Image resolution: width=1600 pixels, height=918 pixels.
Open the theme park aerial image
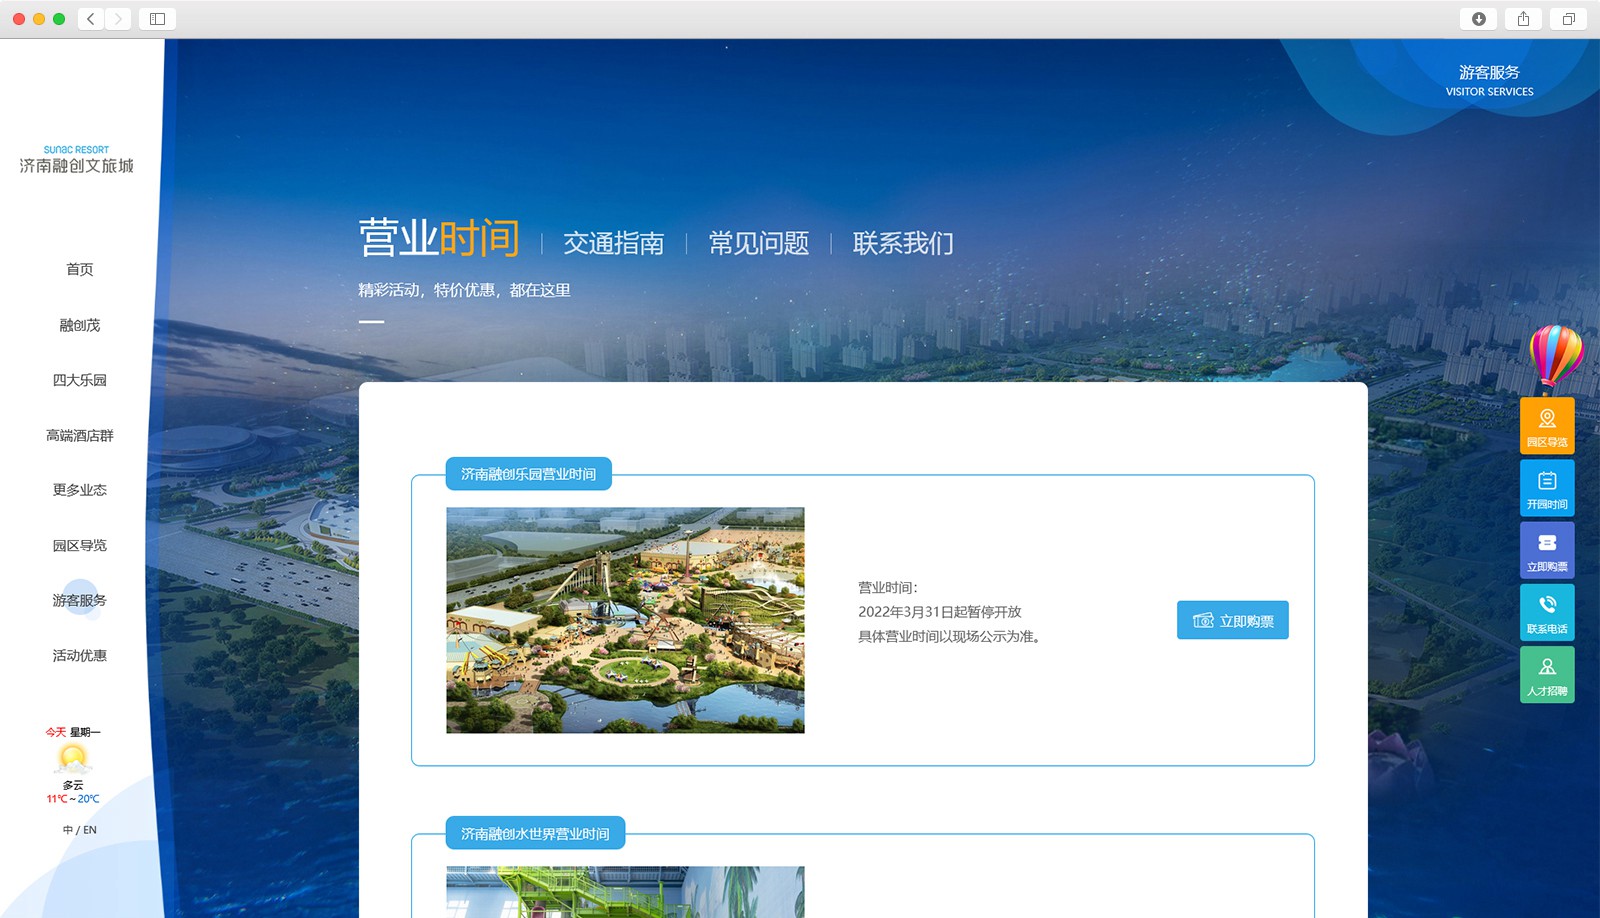[625, 620]
